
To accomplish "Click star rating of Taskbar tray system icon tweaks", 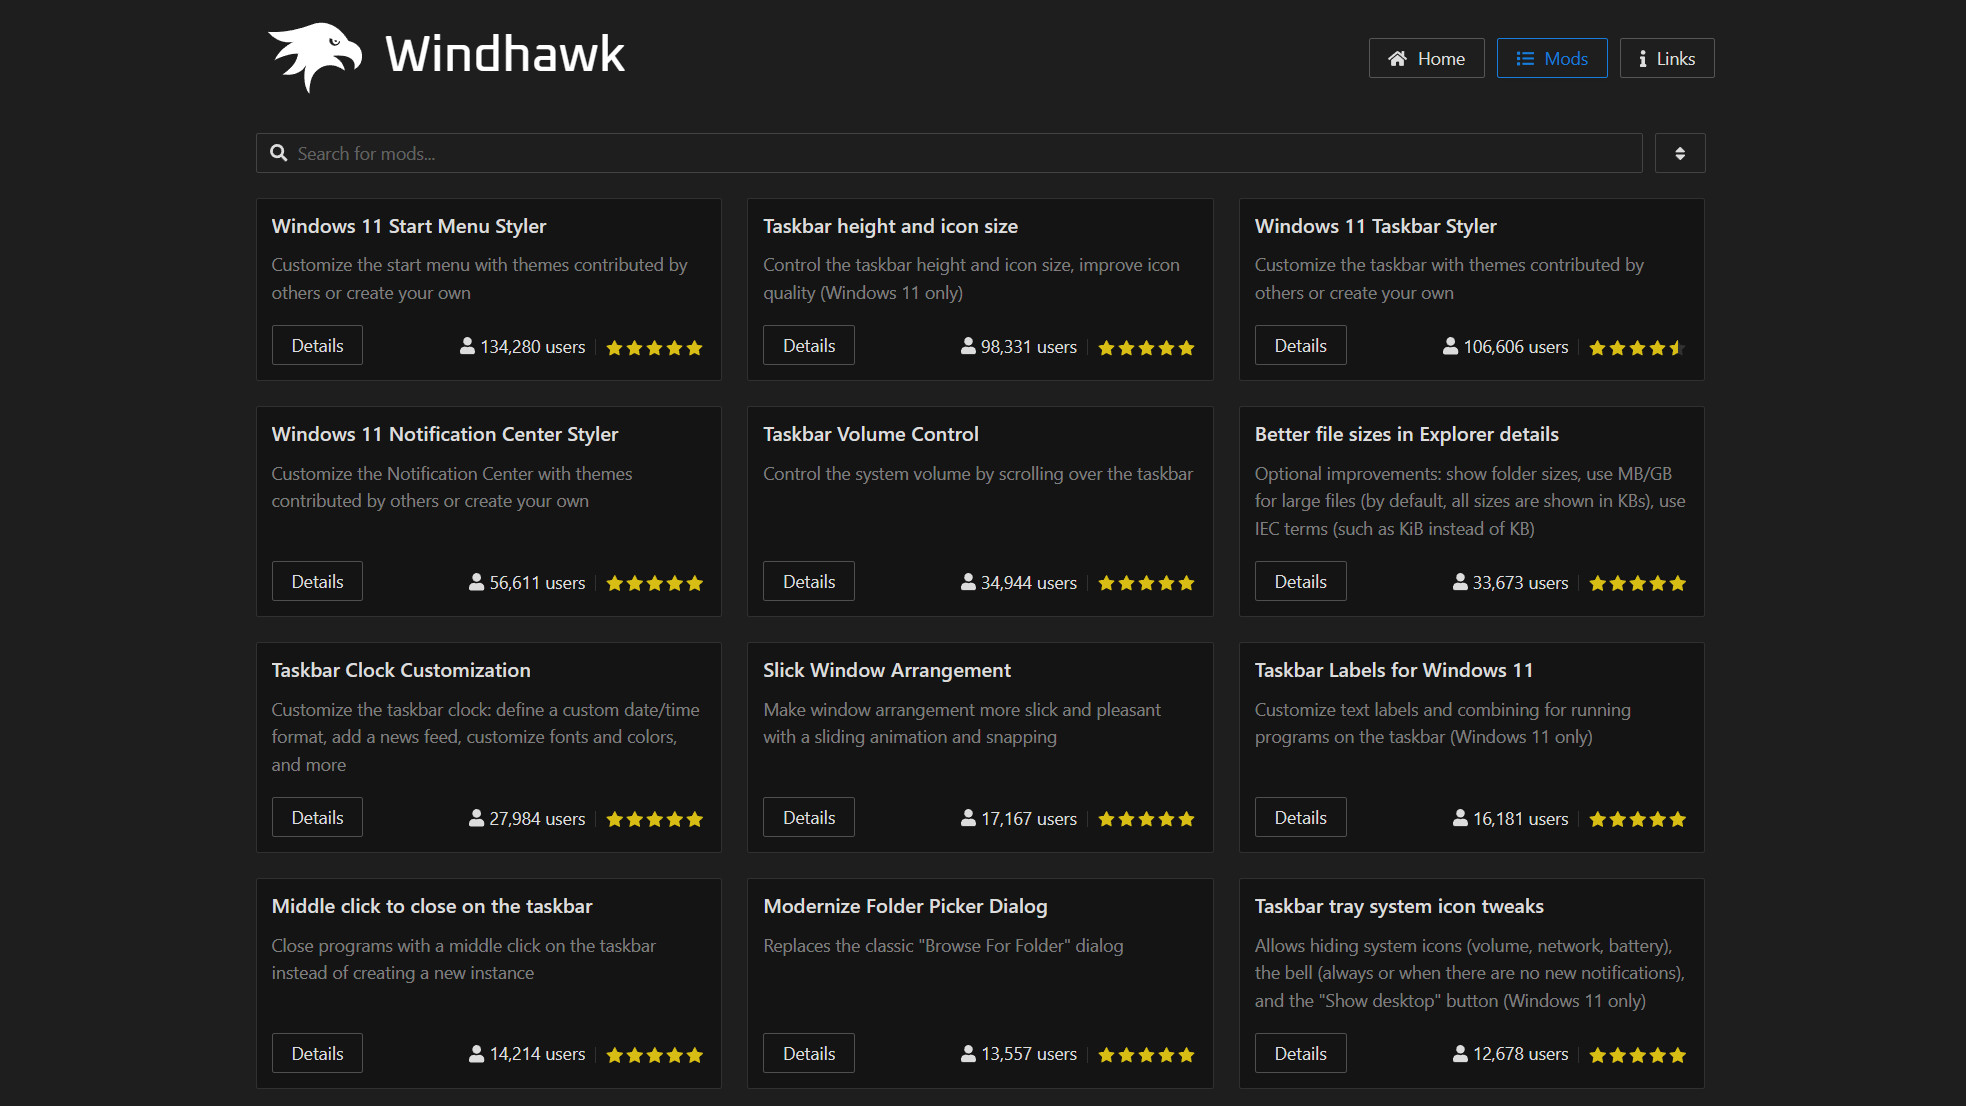I will (x=1638, y=1055).
